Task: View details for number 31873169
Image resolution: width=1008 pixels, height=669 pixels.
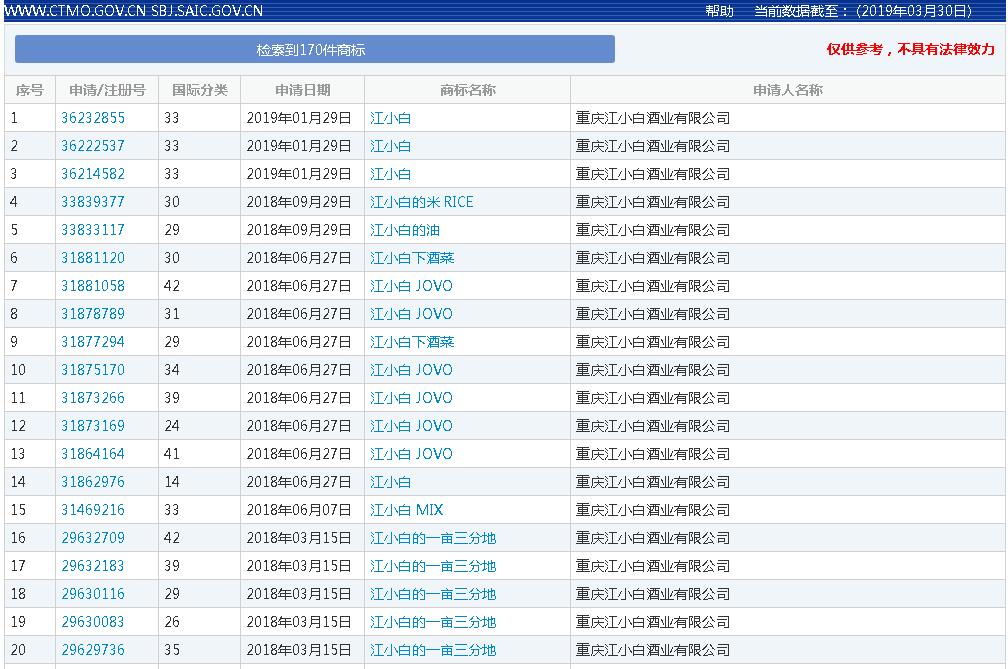Action: [x=93, y=426]
